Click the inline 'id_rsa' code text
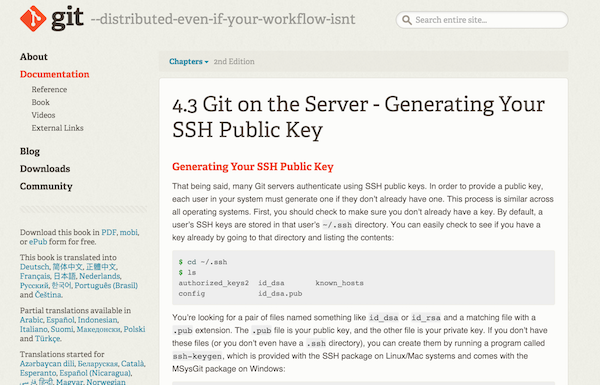 tap(426, 318)
